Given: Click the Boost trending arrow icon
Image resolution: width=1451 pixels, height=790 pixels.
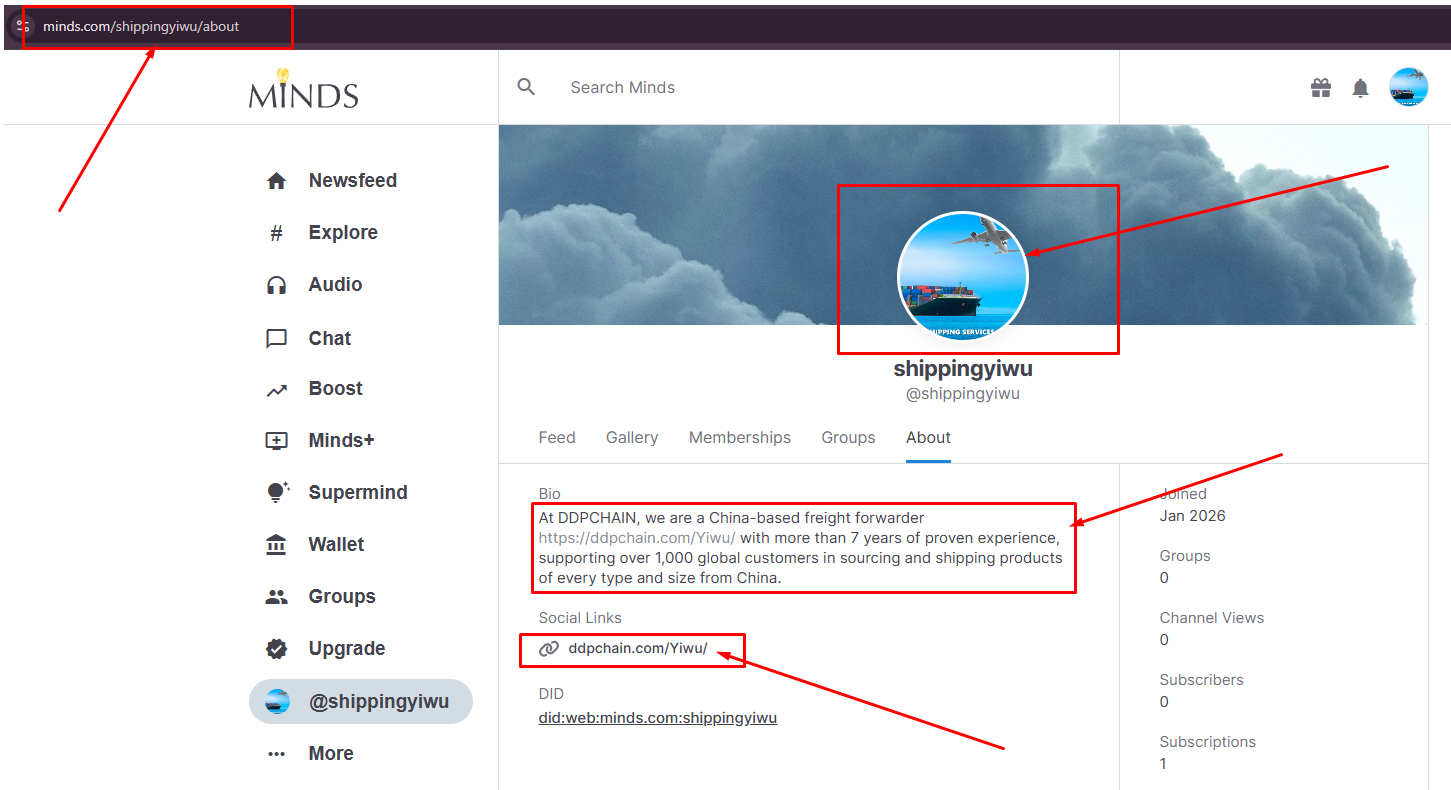Looking at the screenshot, I should 277,390.
